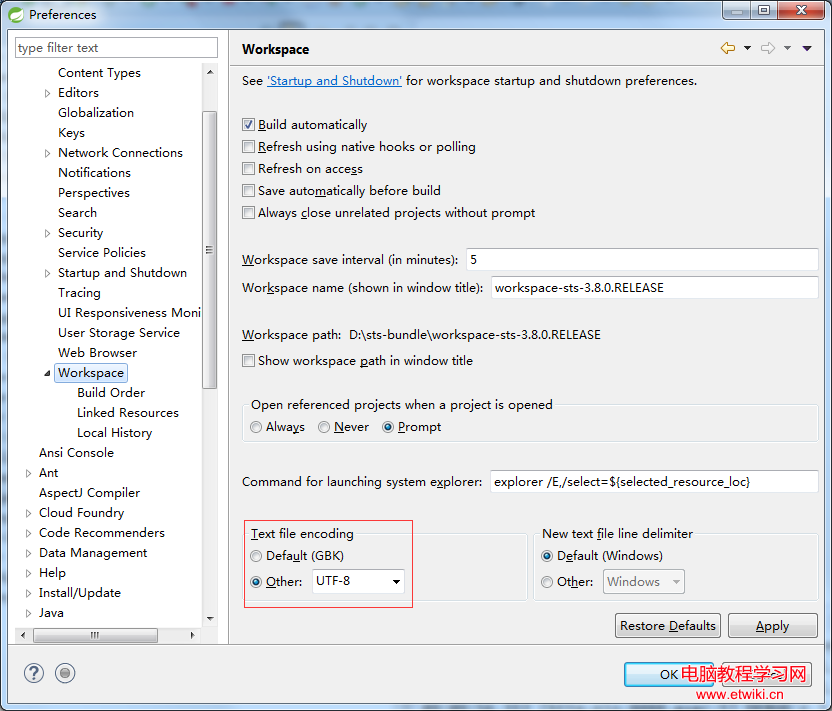Select Build Order under Workspace
832x711 pixels.
click(x=111, y=393)
